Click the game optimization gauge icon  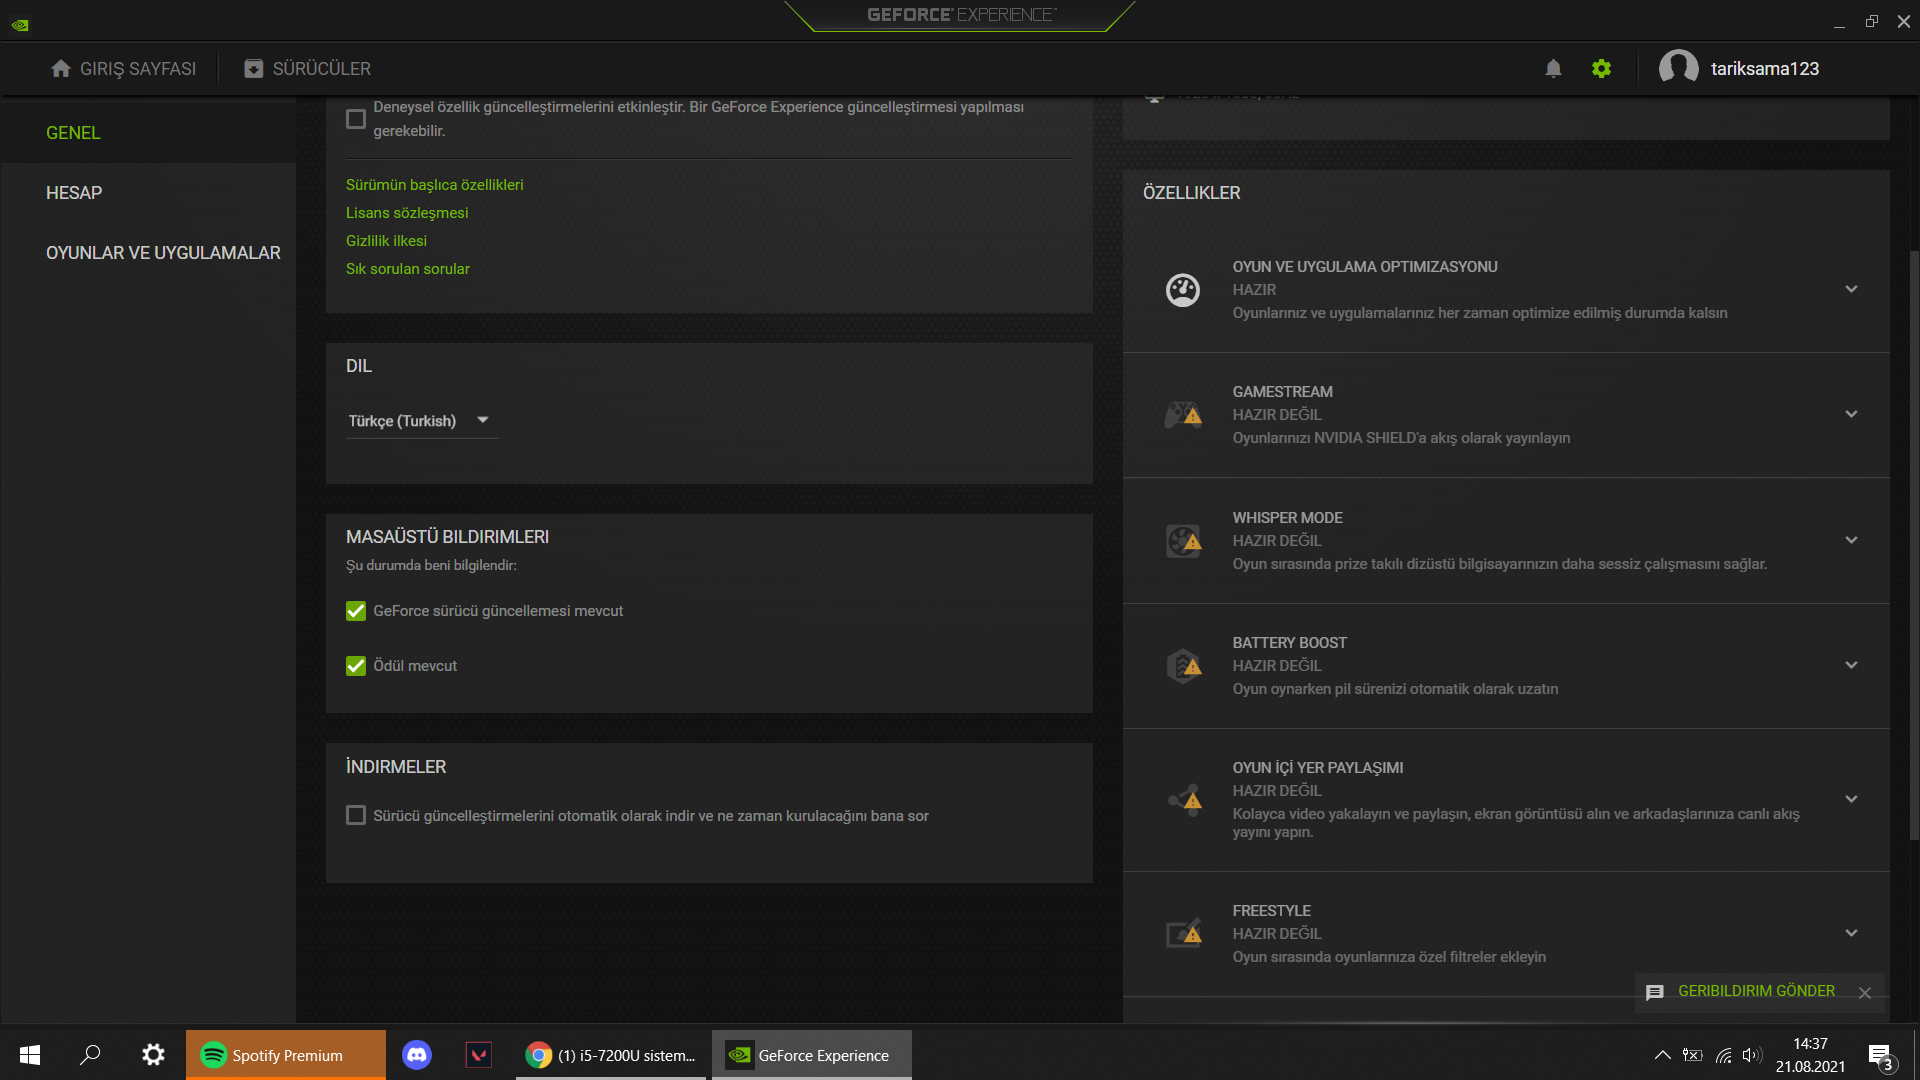point(1183,290)
